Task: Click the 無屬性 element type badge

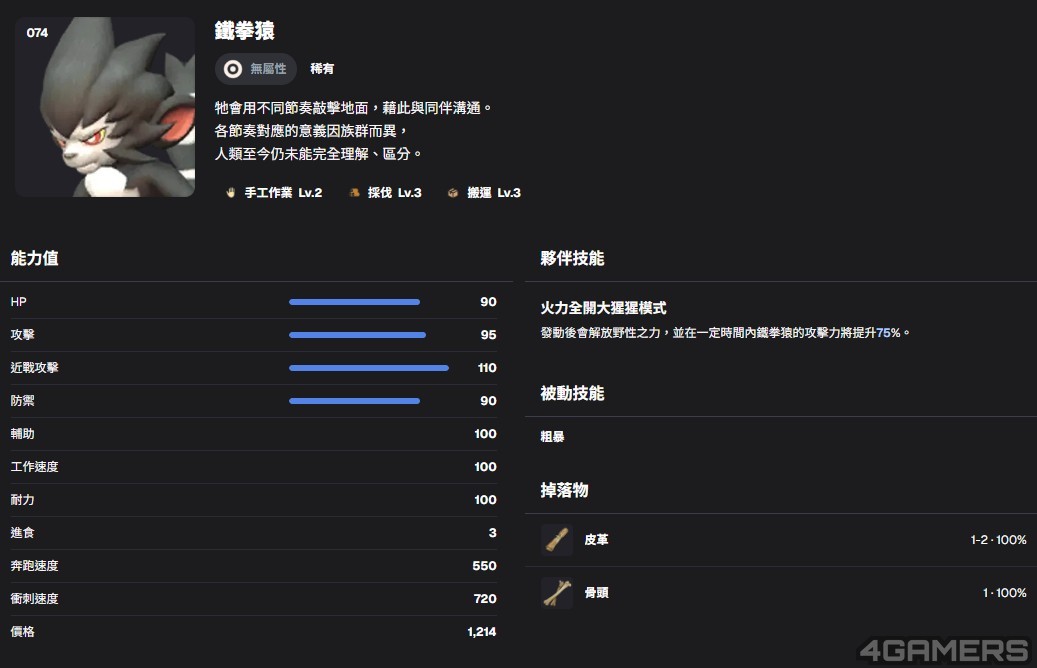Action: pos(255,69)
